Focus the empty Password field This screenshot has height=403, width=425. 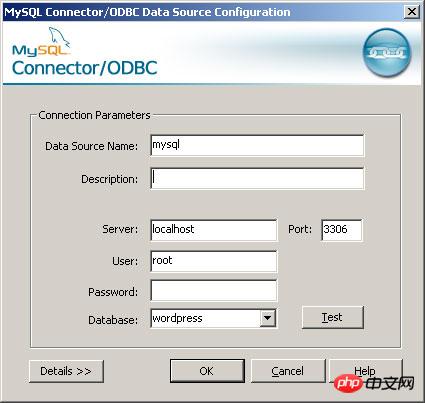pyautogui.click(x=214, y=291)
